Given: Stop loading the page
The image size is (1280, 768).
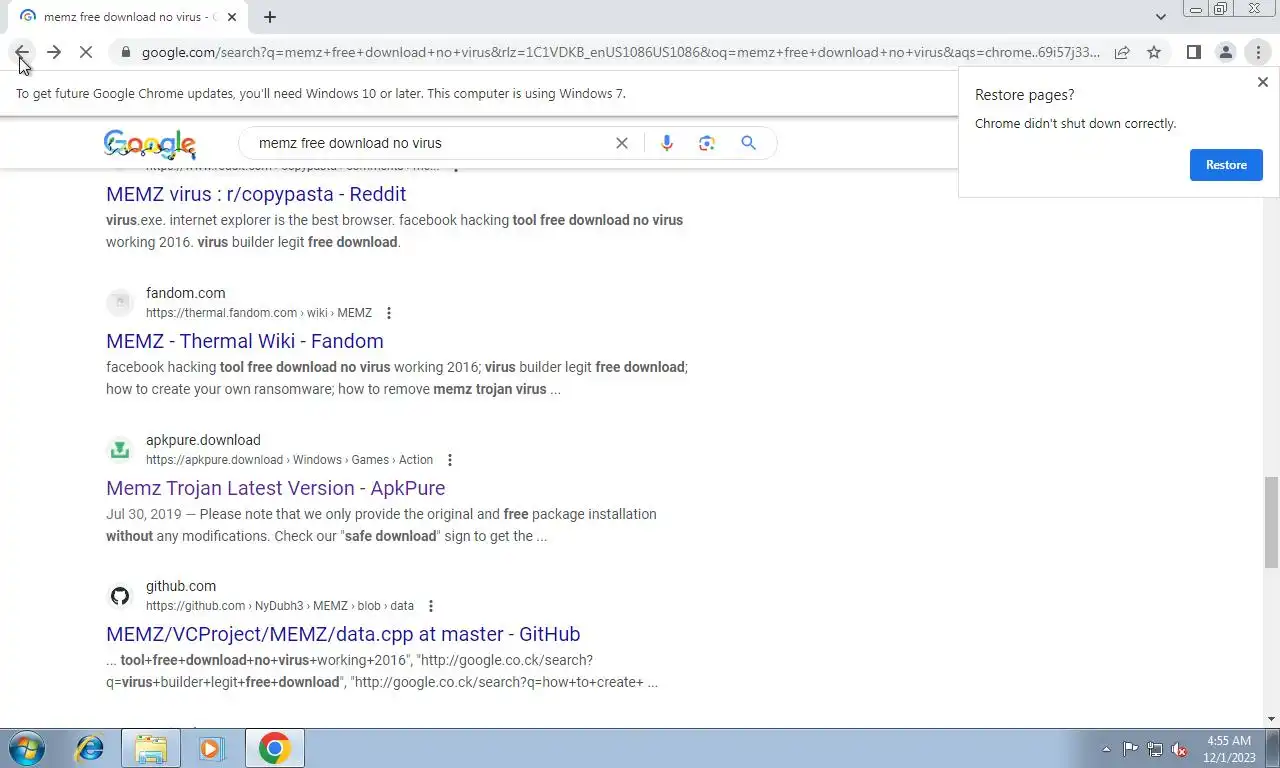Looking at the screenshot, I should pos(86,52).
